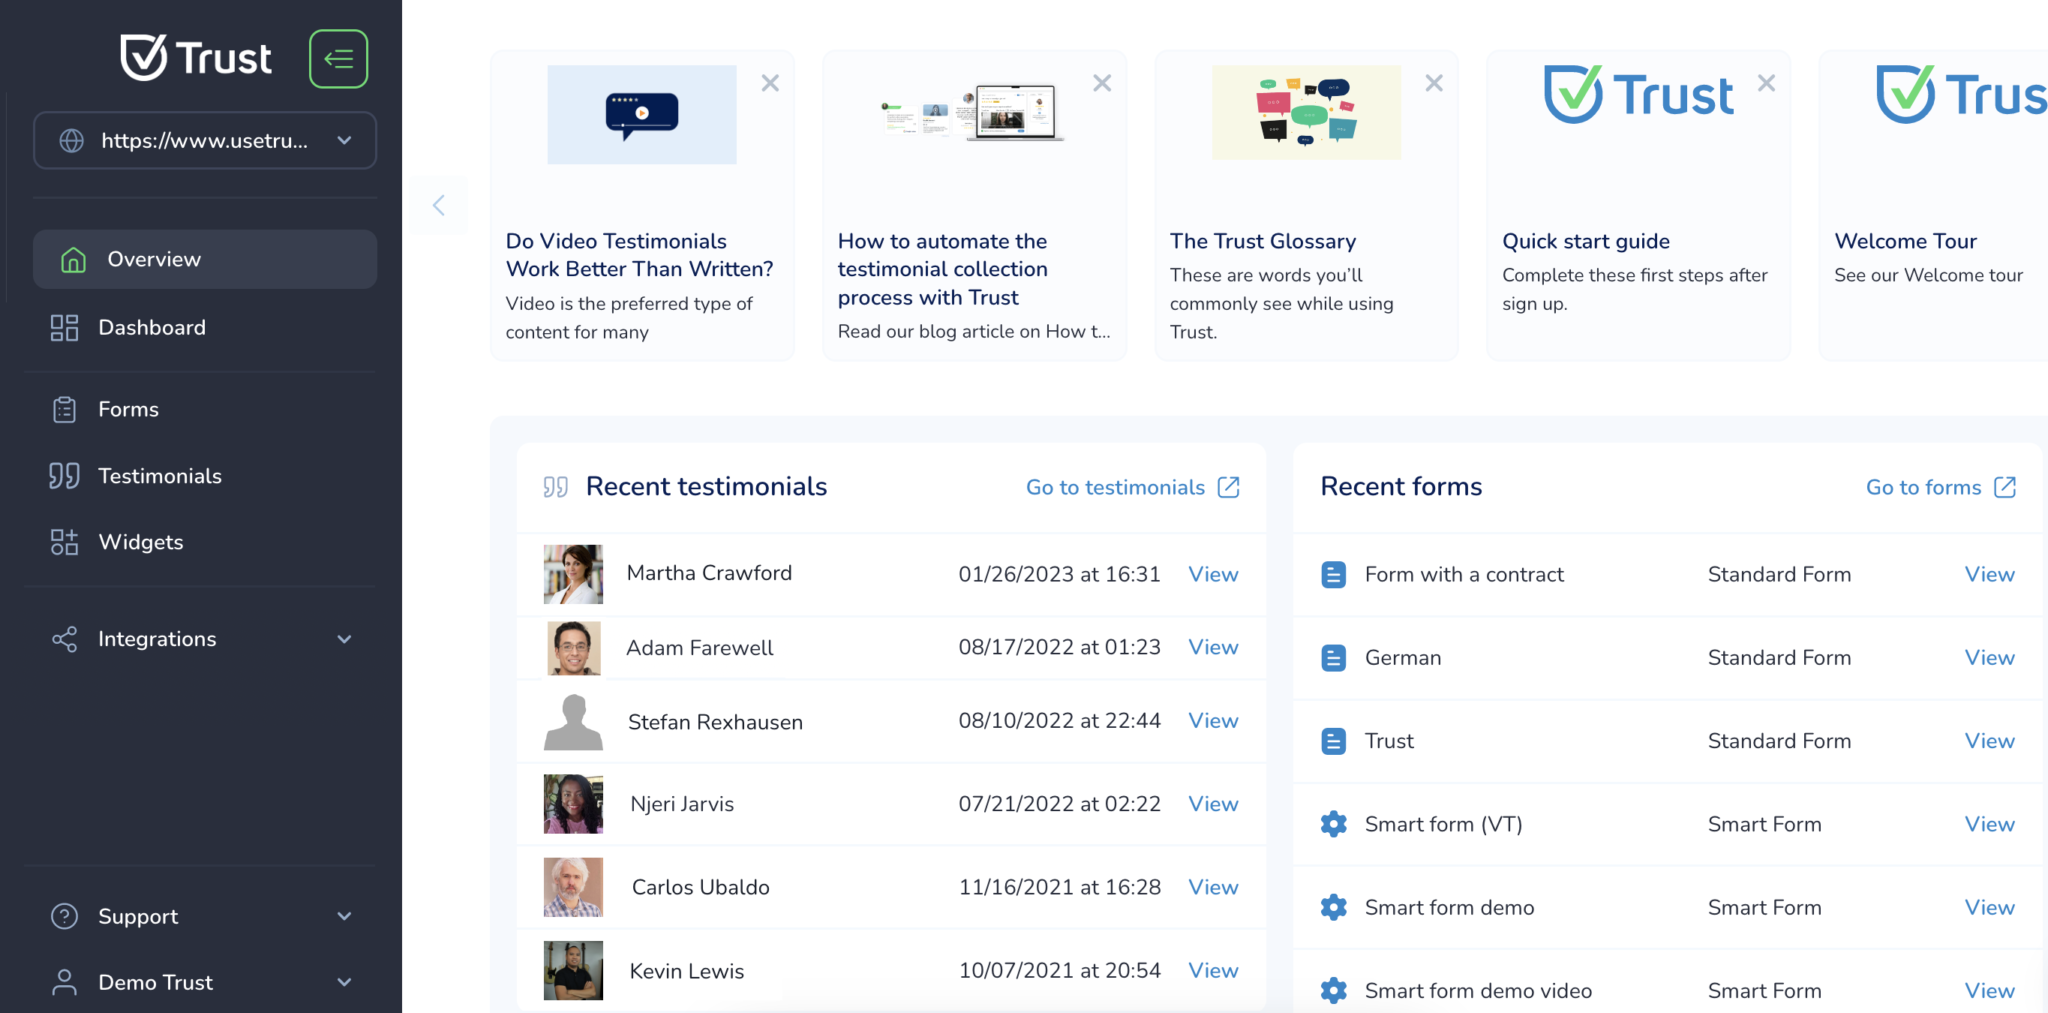
Task: Open the automate collection card thumbnail
Action: [x=972, y=112]
